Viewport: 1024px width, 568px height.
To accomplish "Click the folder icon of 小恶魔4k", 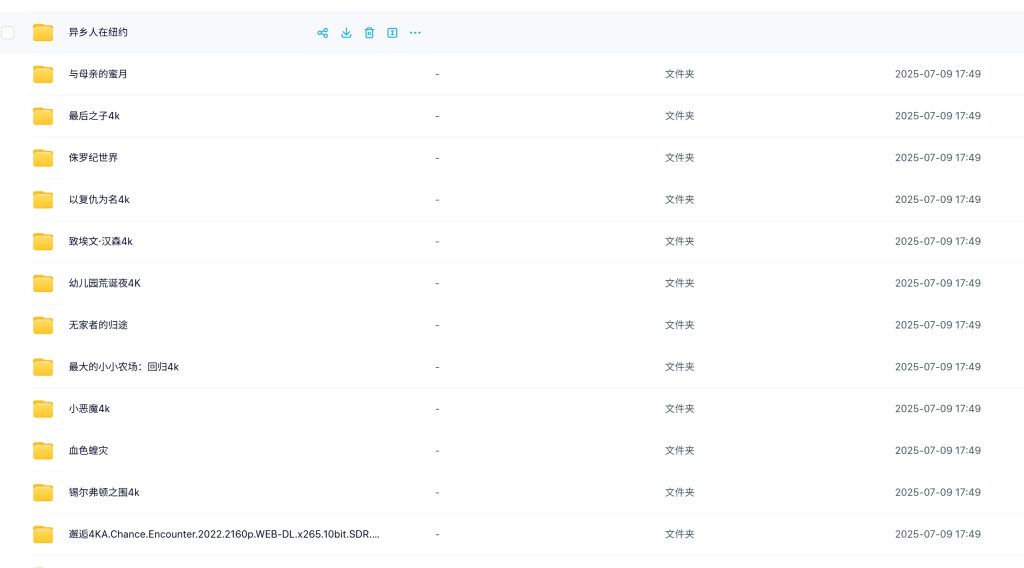I will (43, 408).
